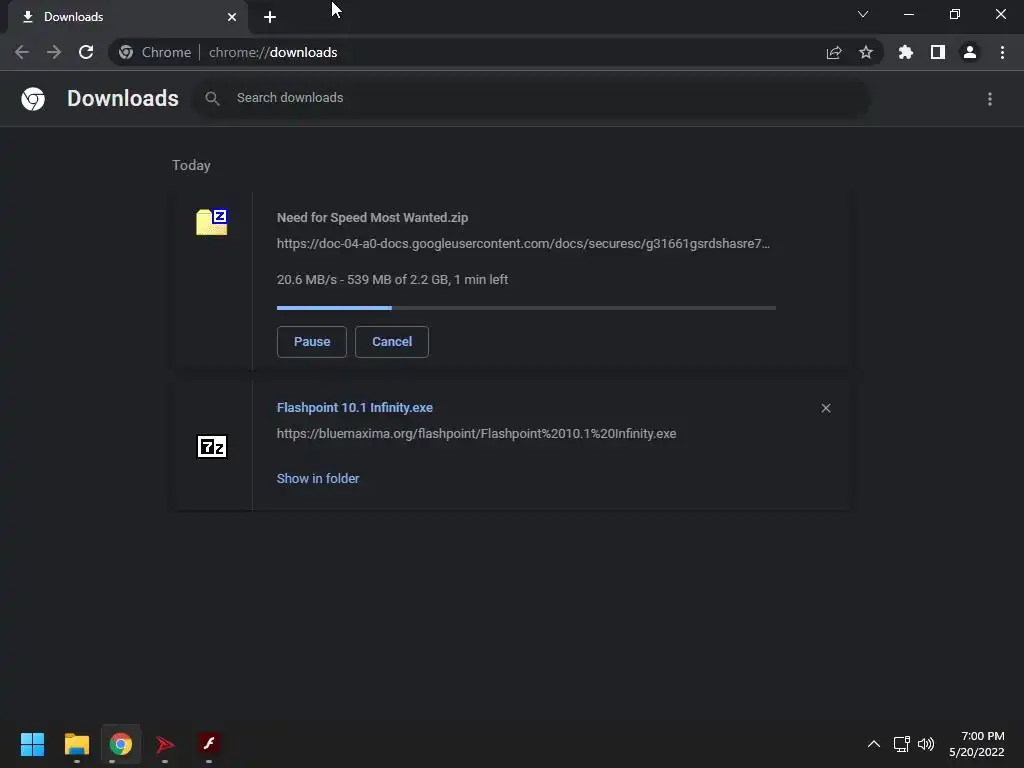Click the download speed status text
Image resolution: width=1024 pixels, height=768 pixels.
(x=392, y=280)
